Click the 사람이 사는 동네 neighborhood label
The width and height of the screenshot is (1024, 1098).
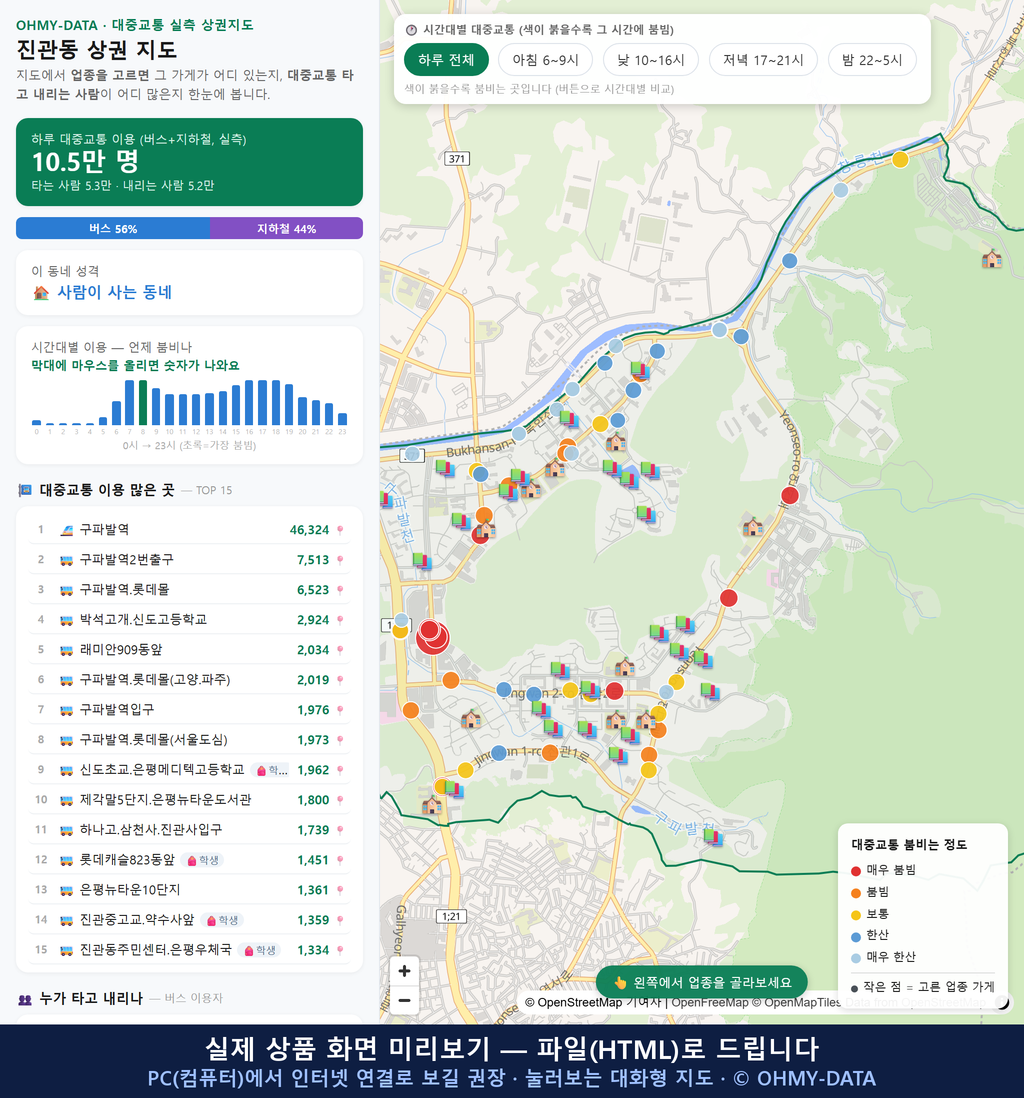tap(114, 293)
